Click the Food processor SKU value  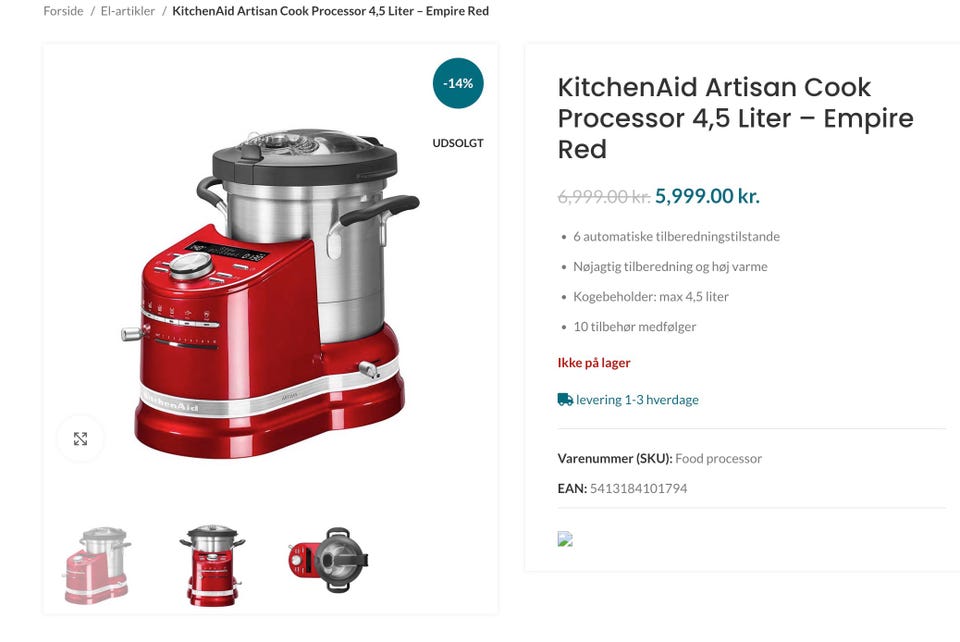point(718,458)
